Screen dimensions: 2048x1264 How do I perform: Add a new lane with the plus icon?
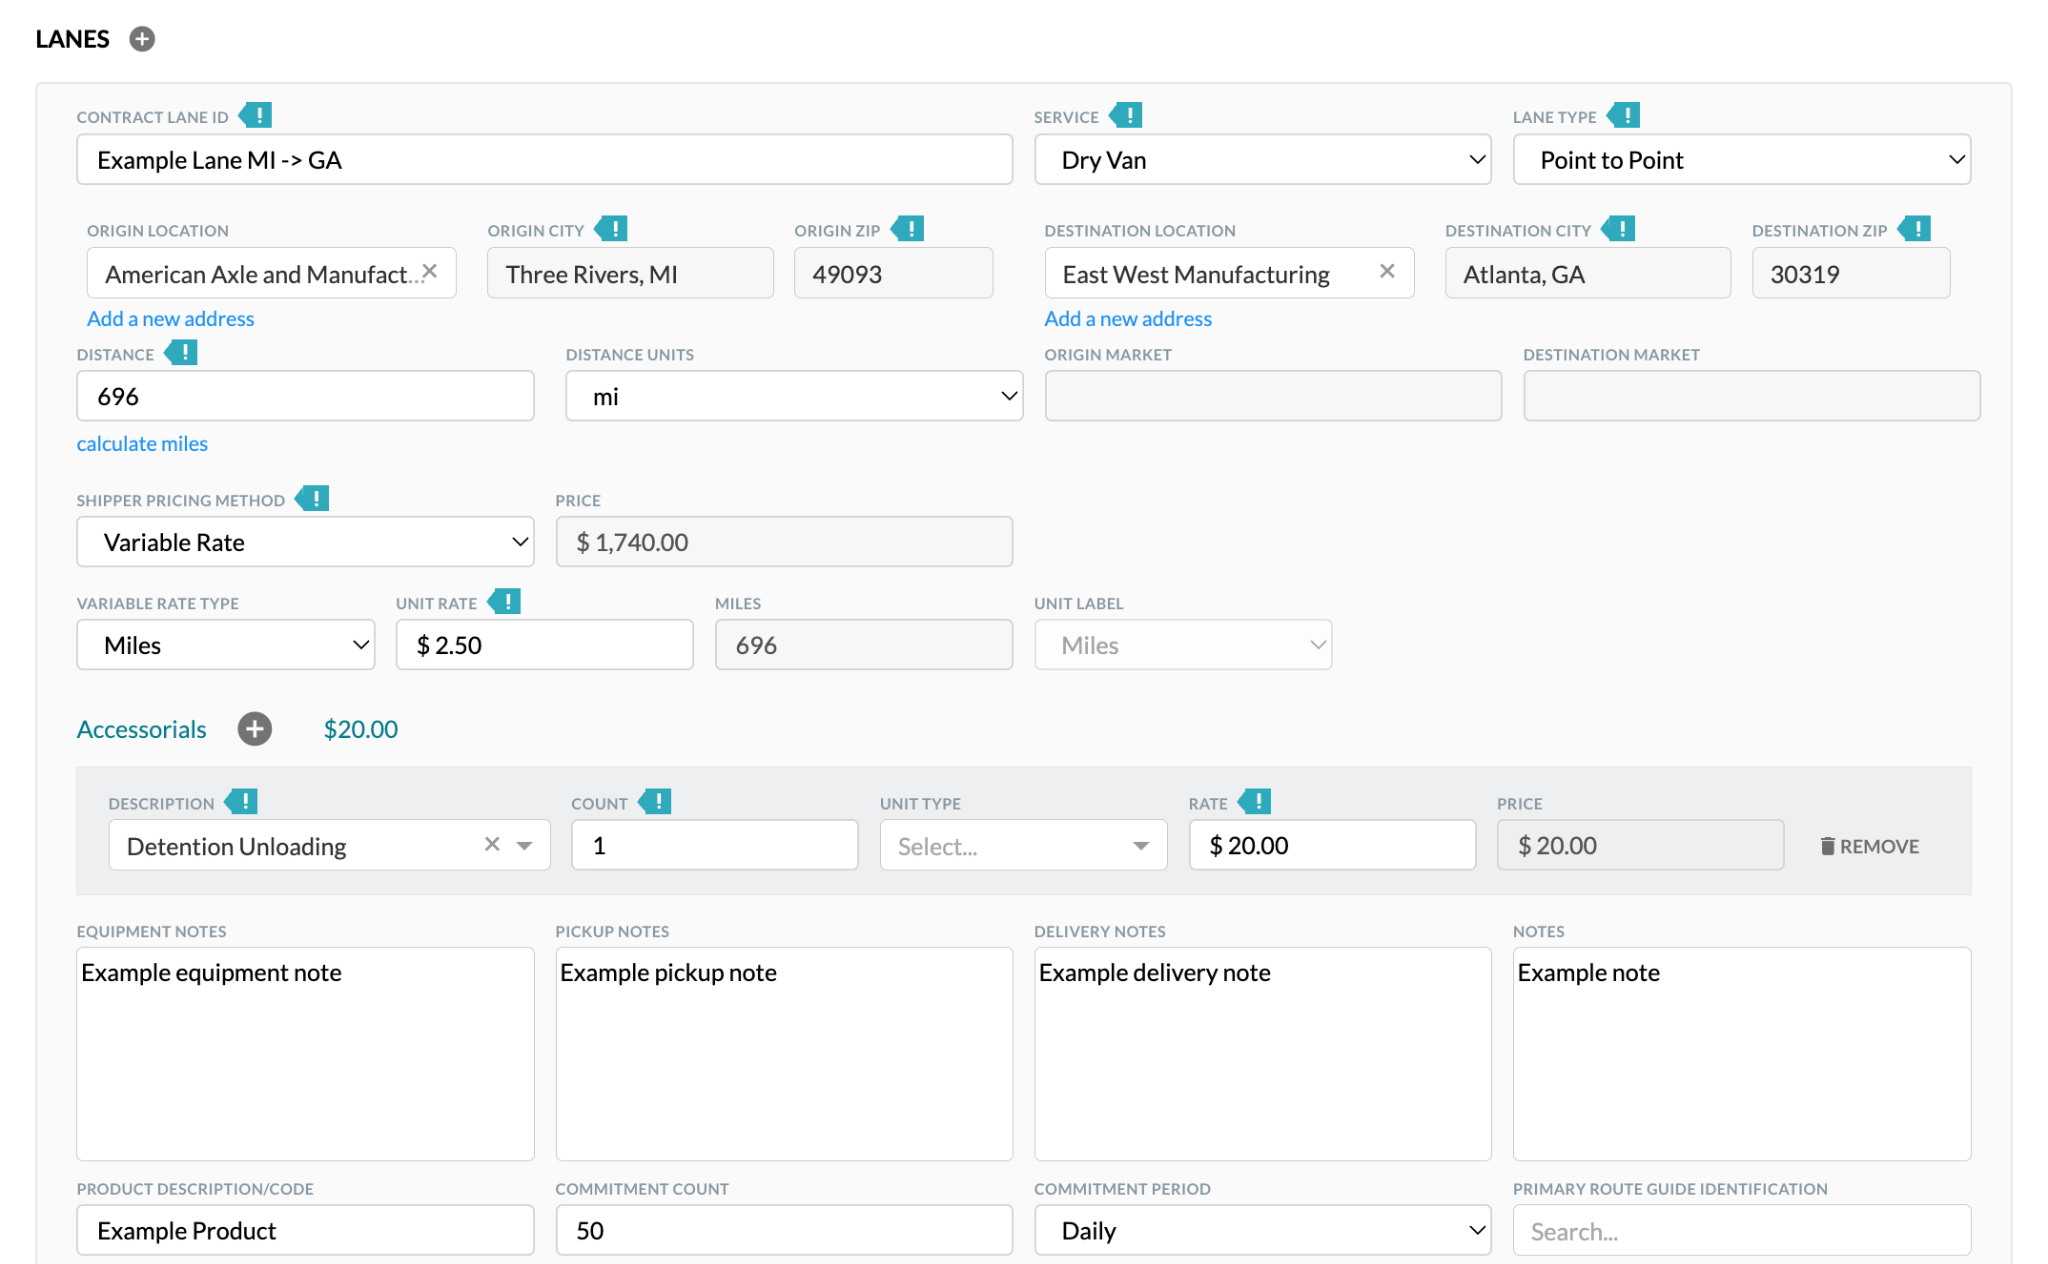pos(142,39)
